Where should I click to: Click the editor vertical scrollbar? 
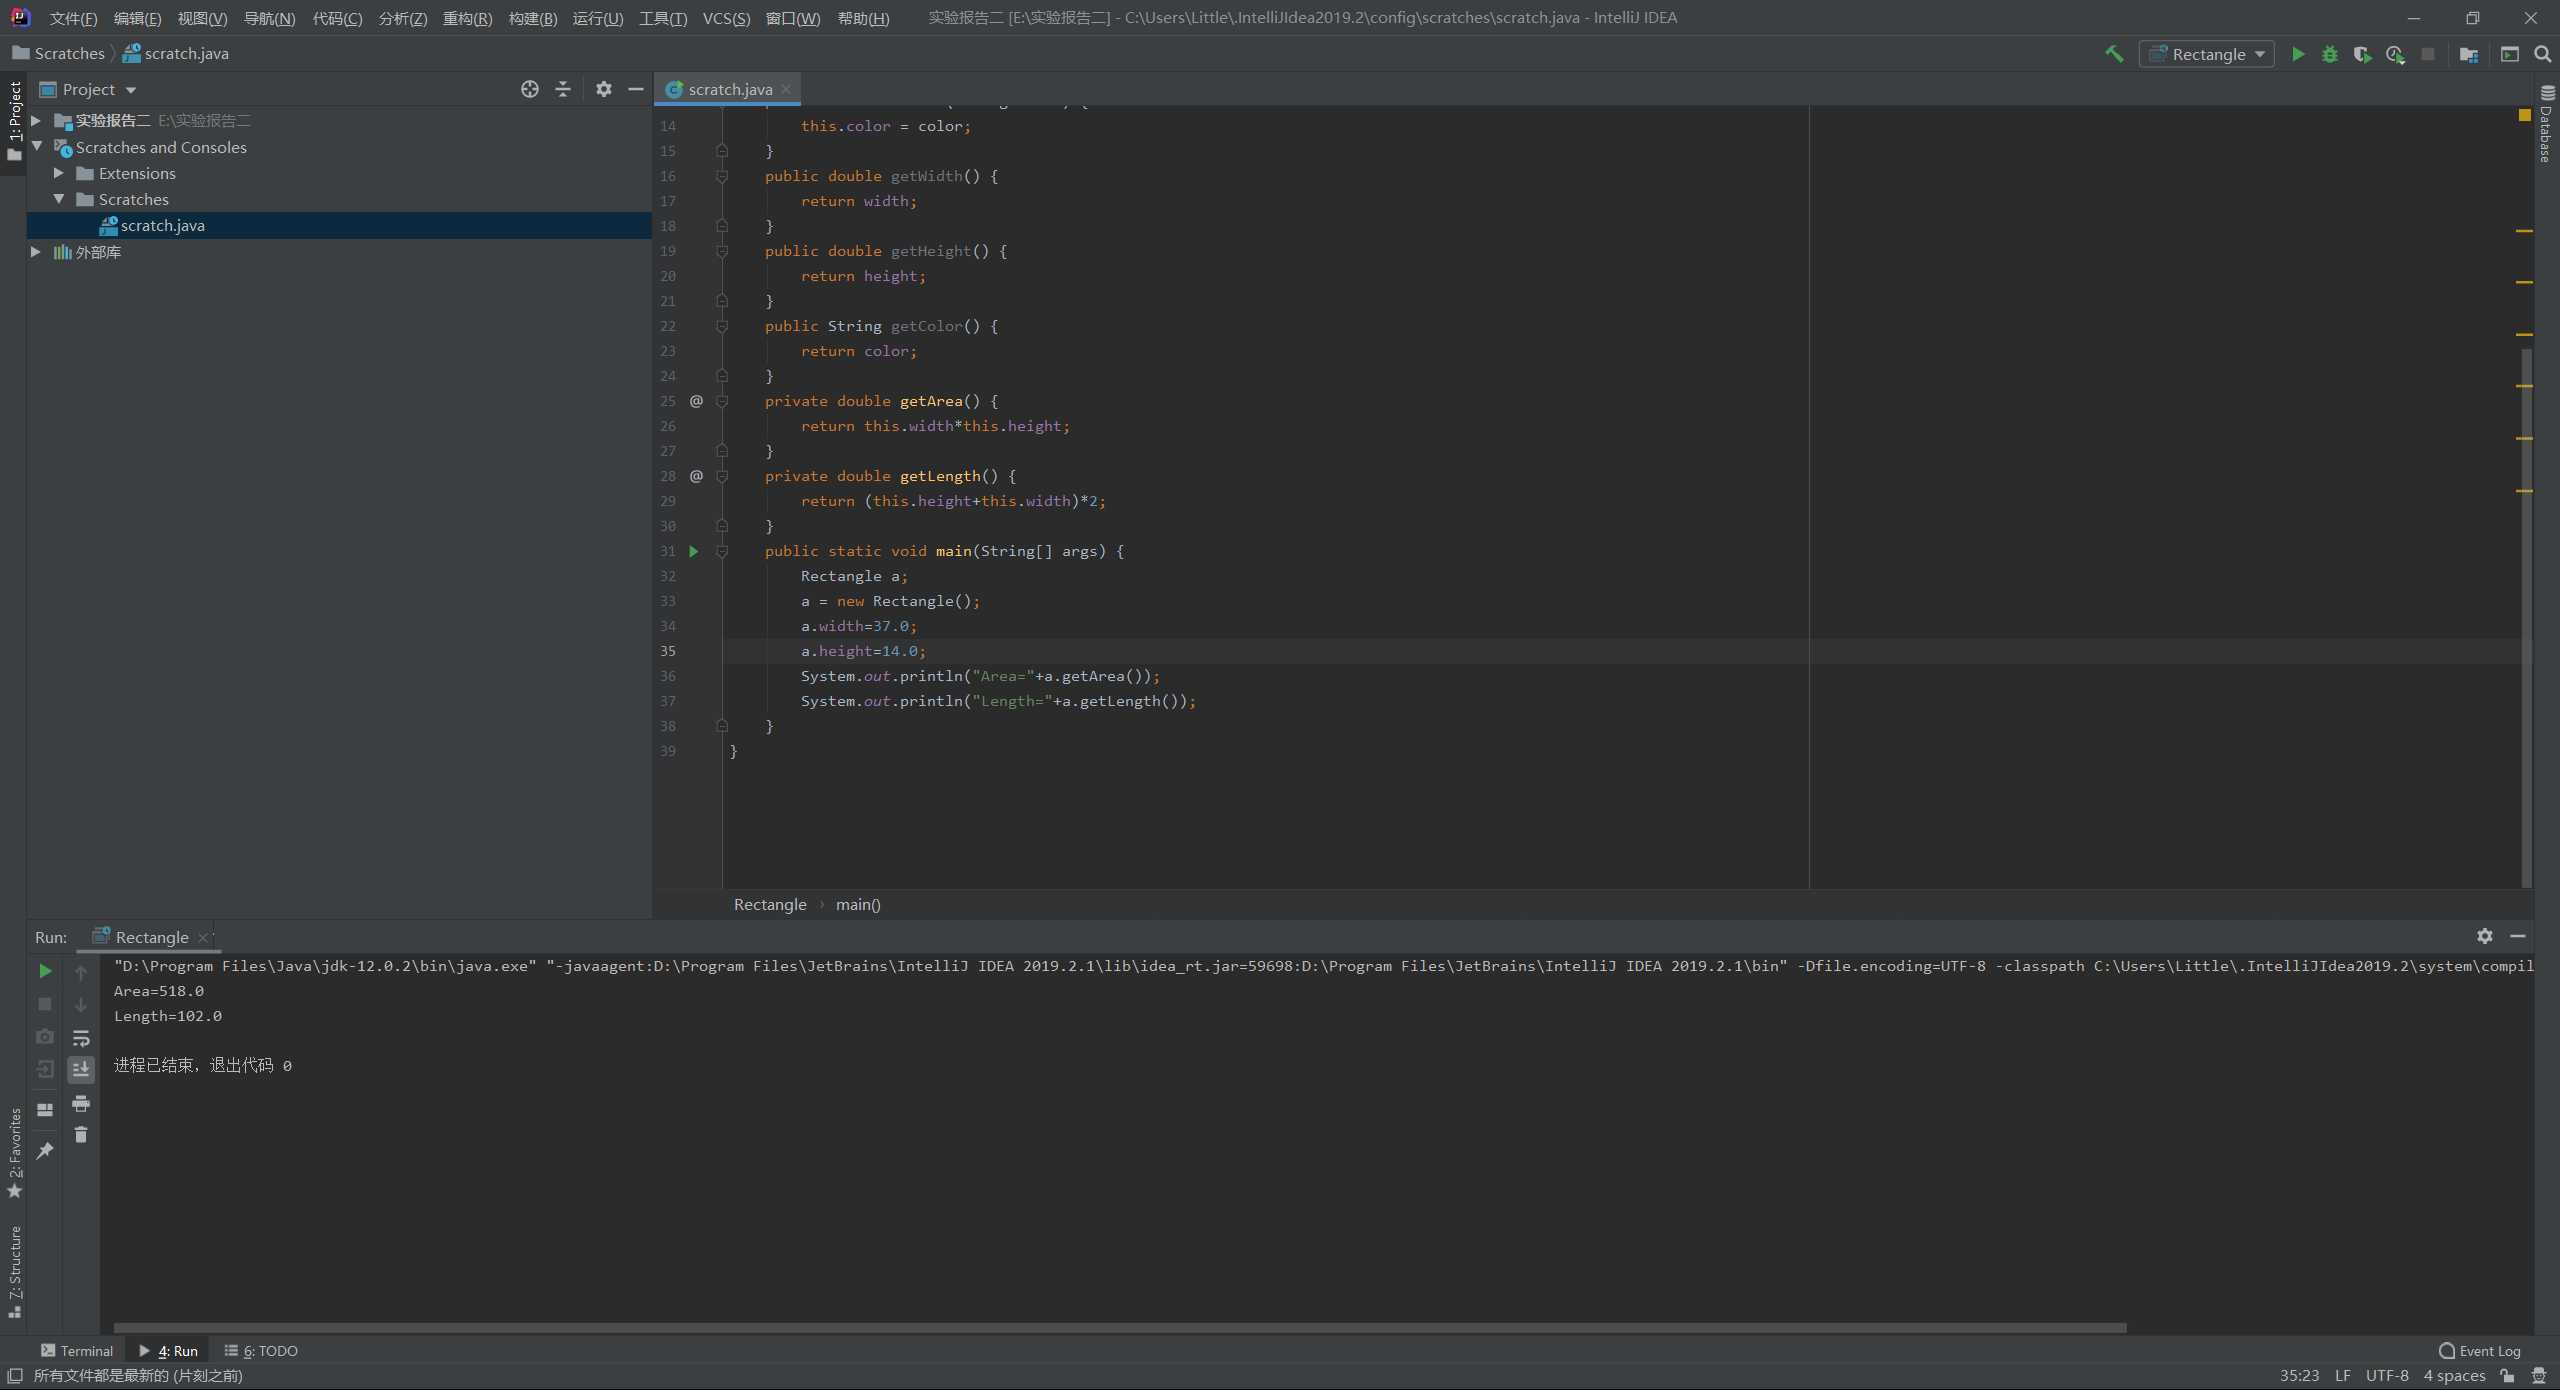[x=2526, y=617]
